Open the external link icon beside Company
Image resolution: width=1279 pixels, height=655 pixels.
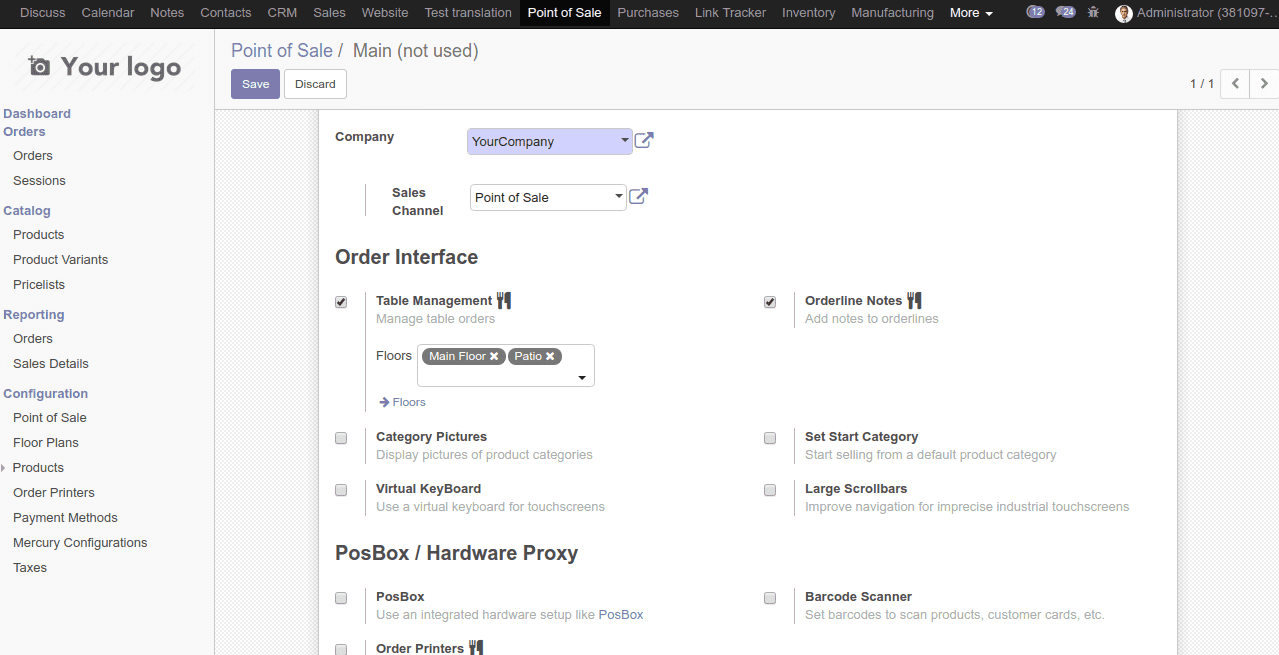[x=643, y=140]
